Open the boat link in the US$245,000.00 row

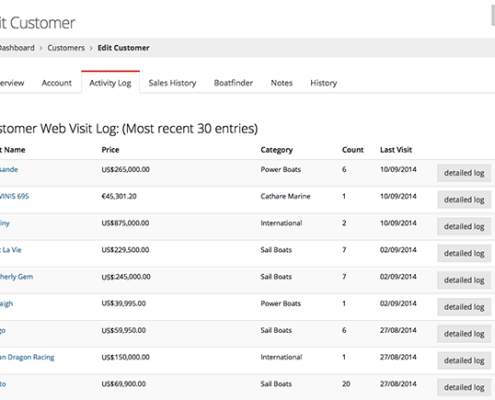click(x=16, y=277)
